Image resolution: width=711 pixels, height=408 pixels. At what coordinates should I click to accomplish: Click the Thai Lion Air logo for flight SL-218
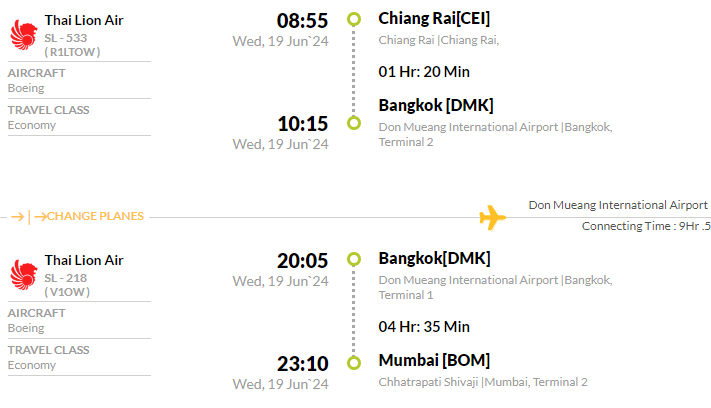pyautogui.click(x=24, y=275)
